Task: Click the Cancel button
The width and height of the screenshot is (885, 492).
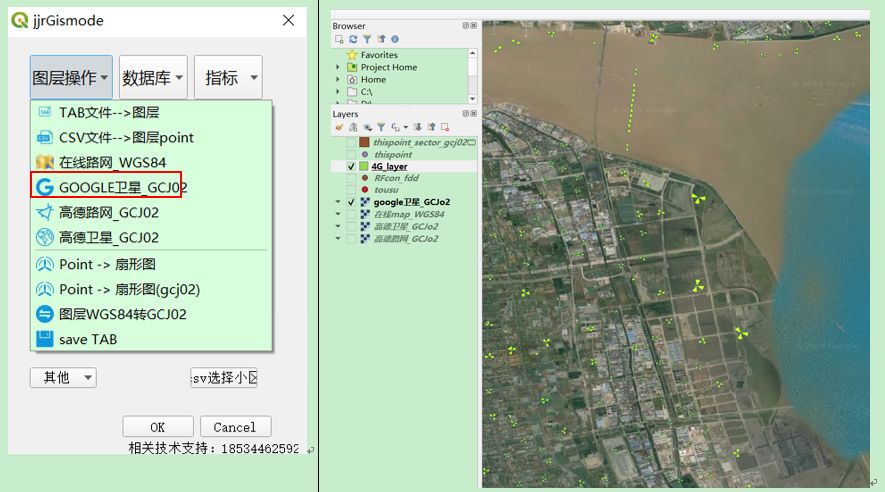Action: point(235,427)
